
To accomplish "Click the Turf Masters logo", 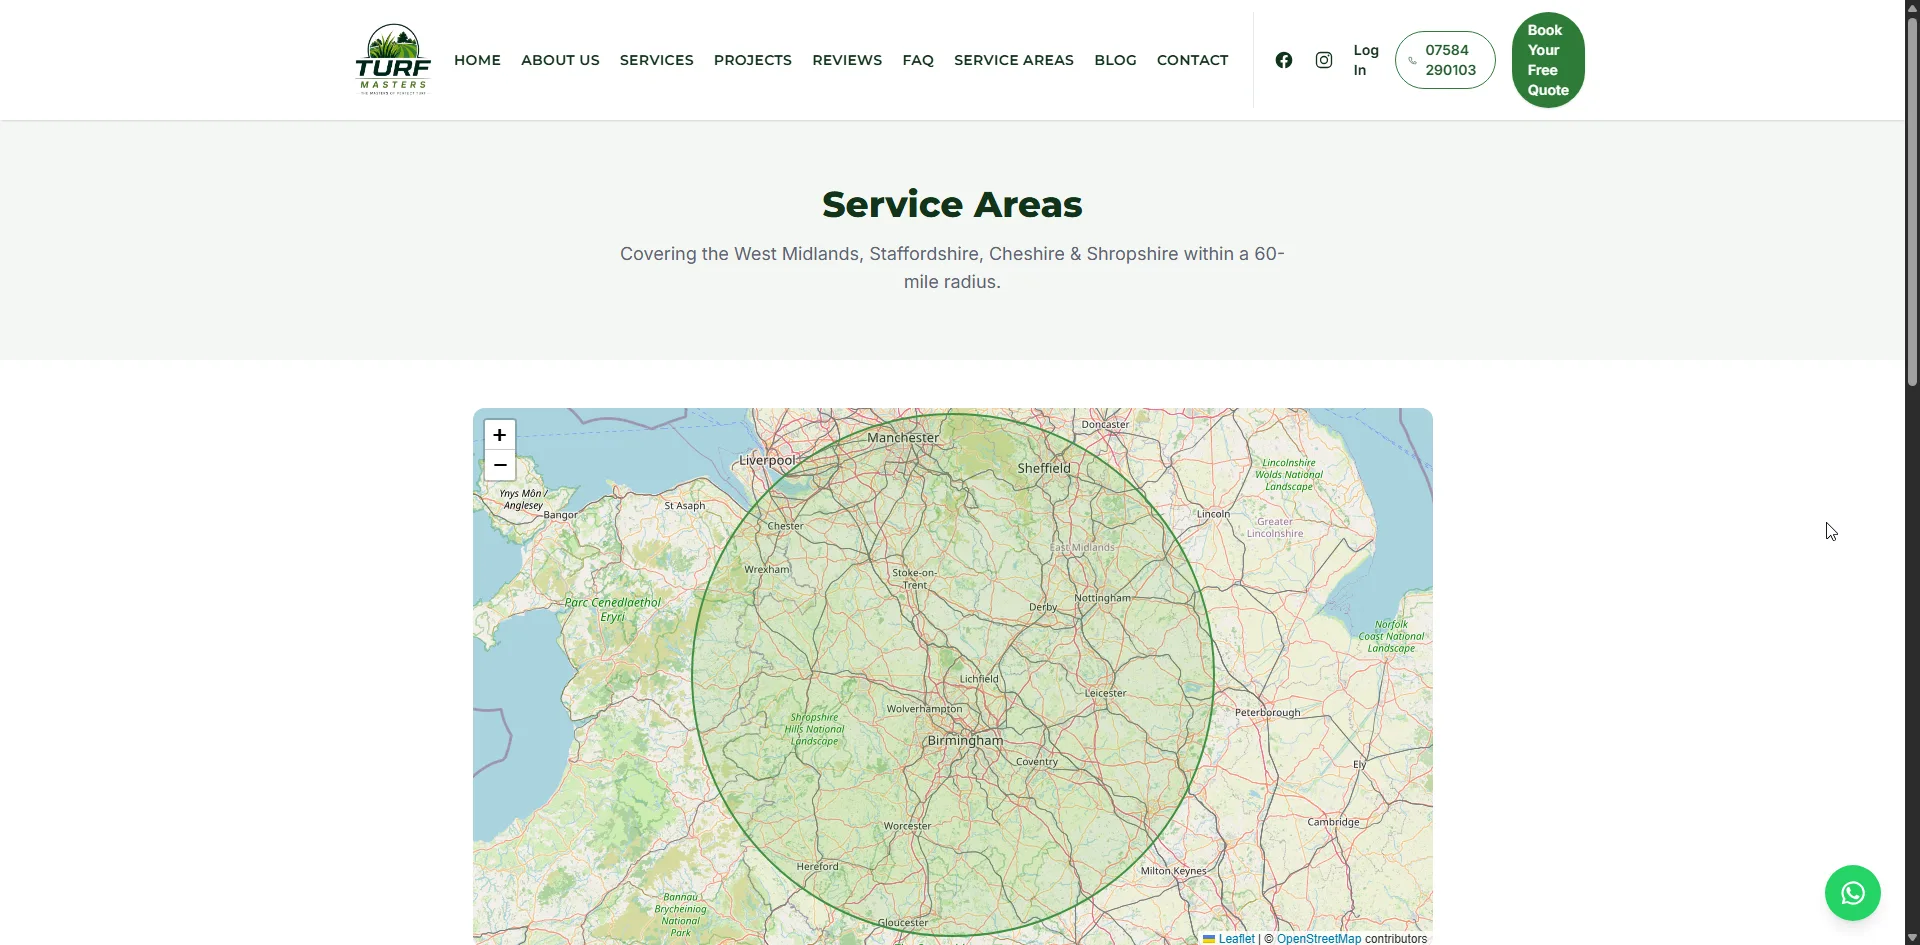I will click(393, 59).
